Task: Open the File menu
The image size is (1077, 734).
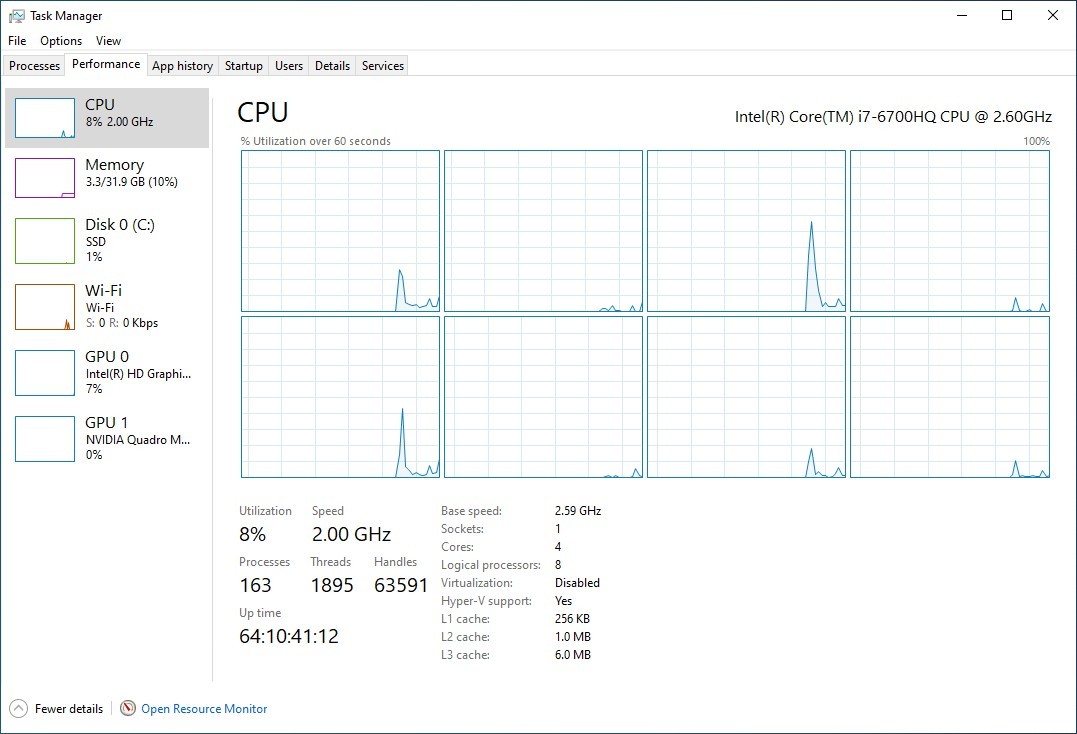Action: [x=17, y=41]
